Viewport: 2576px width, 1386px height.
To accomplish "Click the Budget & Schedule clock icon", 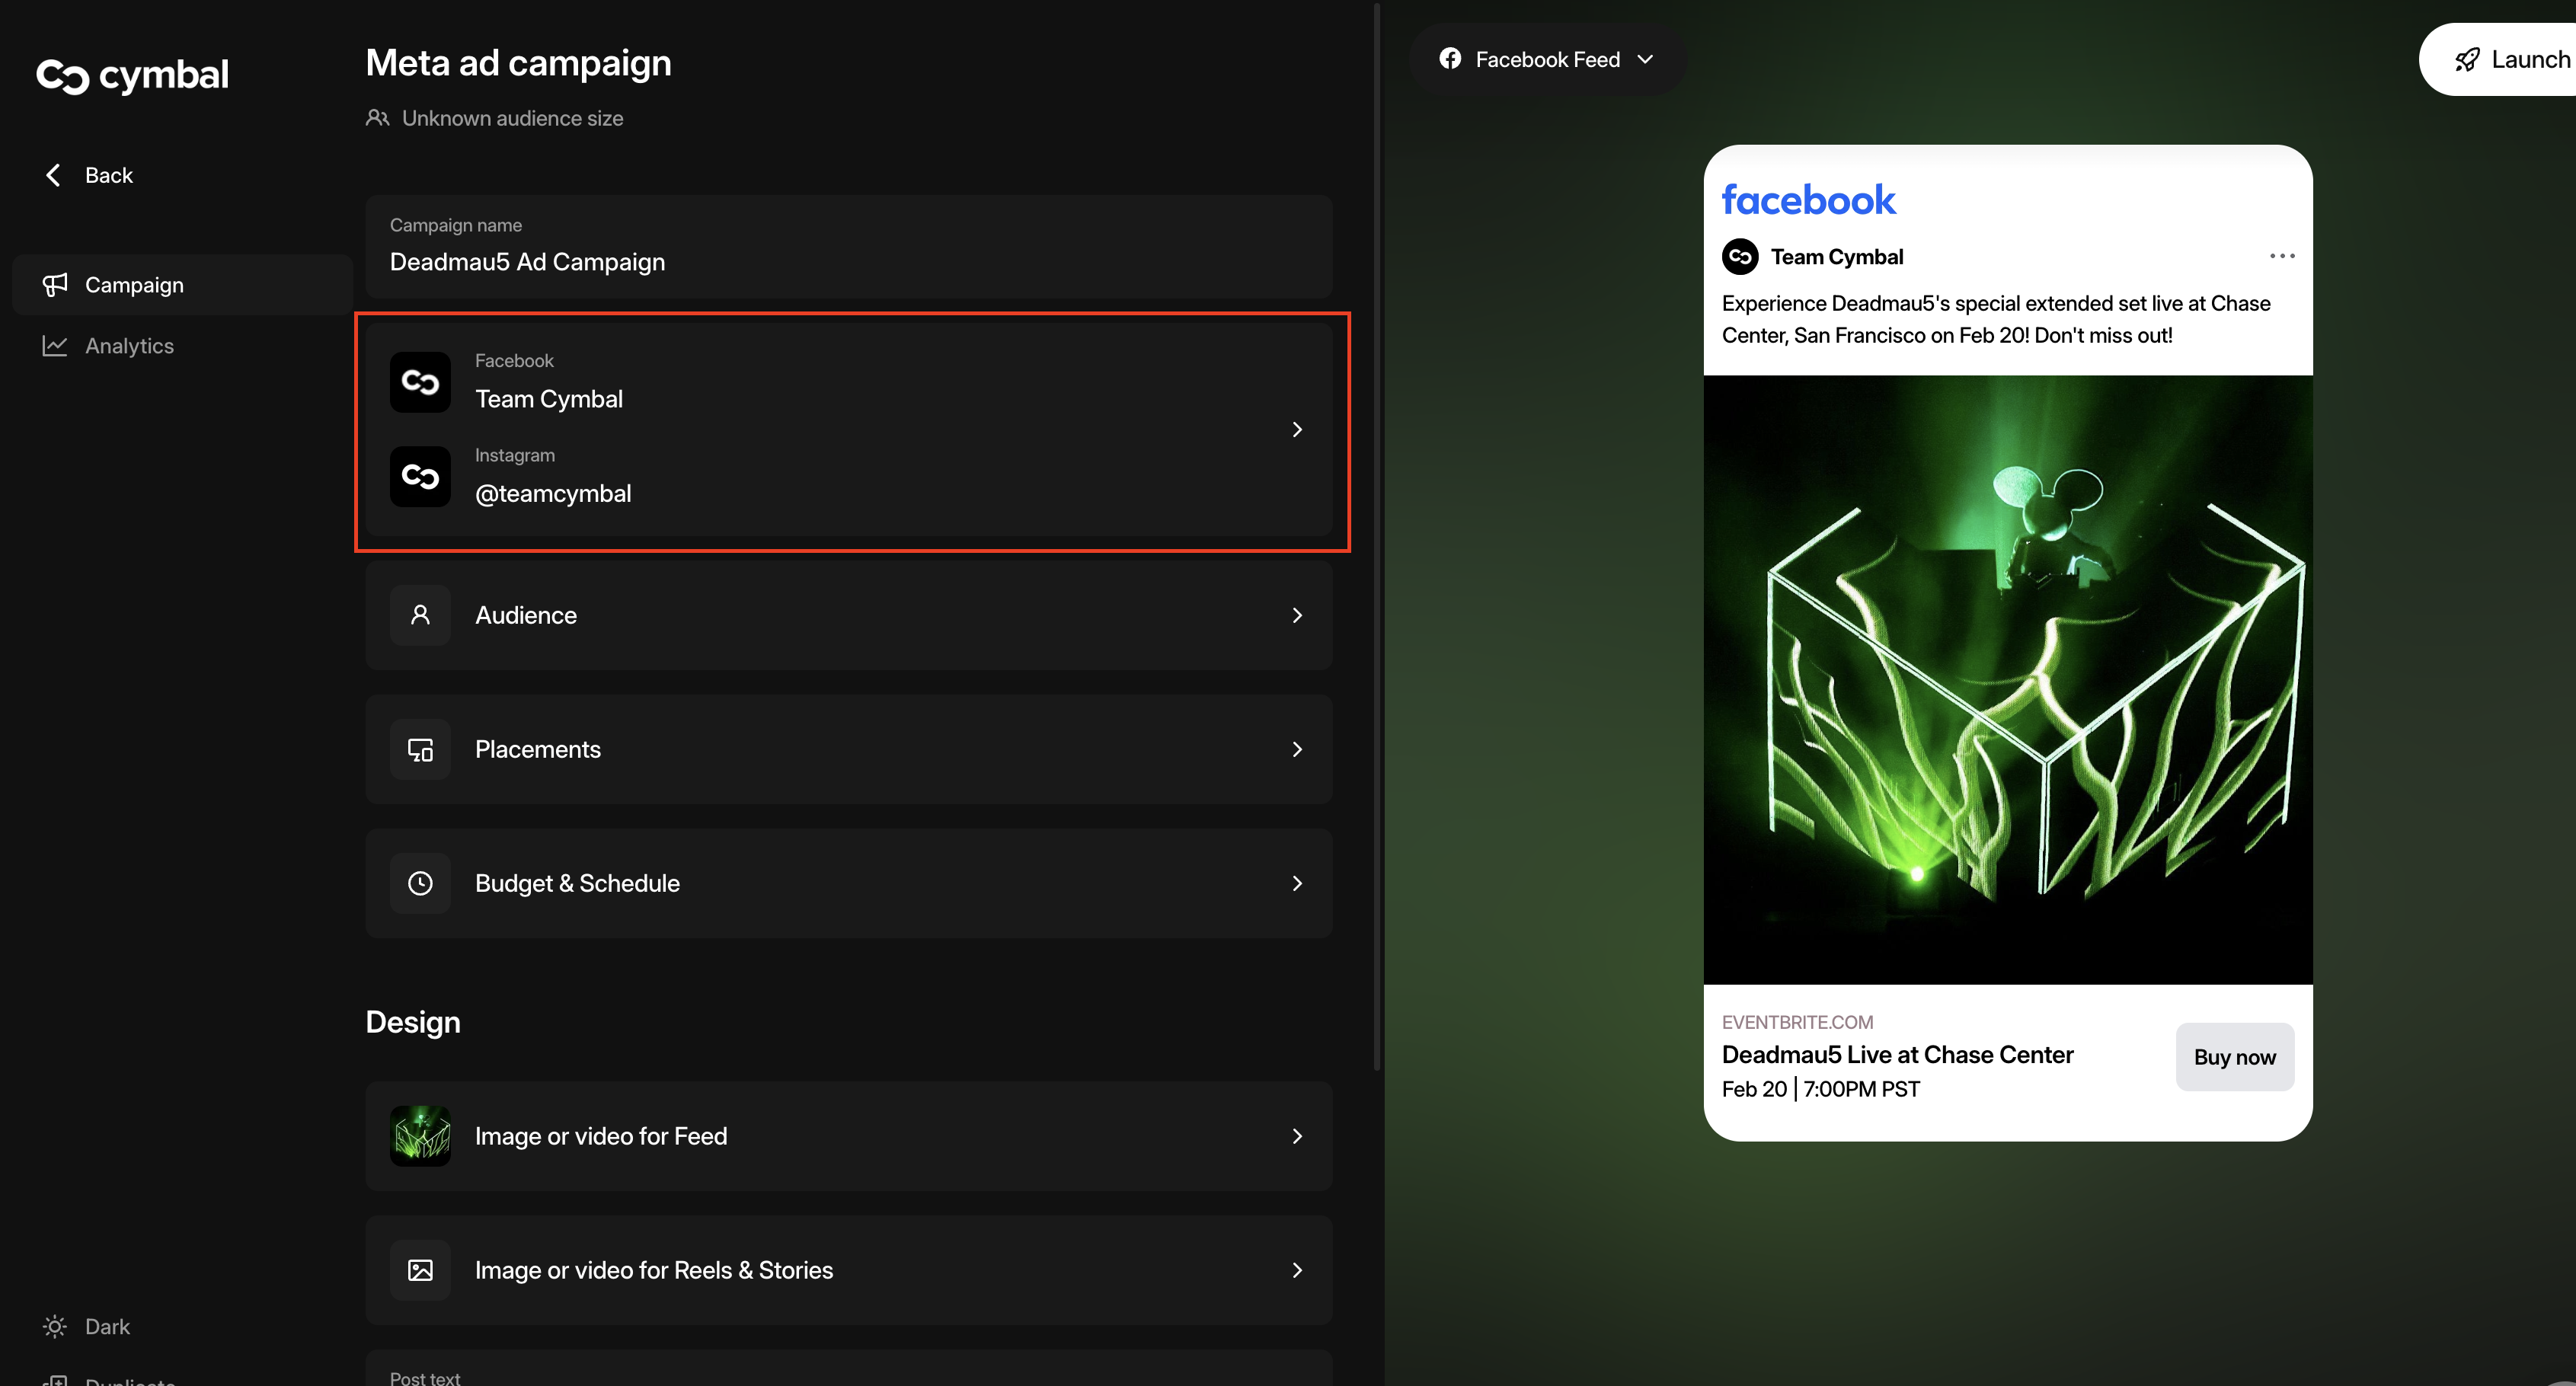I will tap(420, 883).
